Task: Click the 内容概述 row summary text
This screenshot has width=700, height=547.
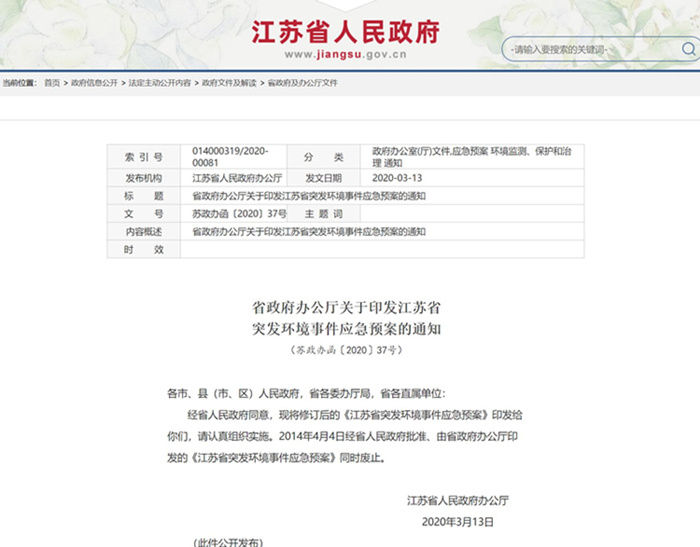Action: coord(308,232)
